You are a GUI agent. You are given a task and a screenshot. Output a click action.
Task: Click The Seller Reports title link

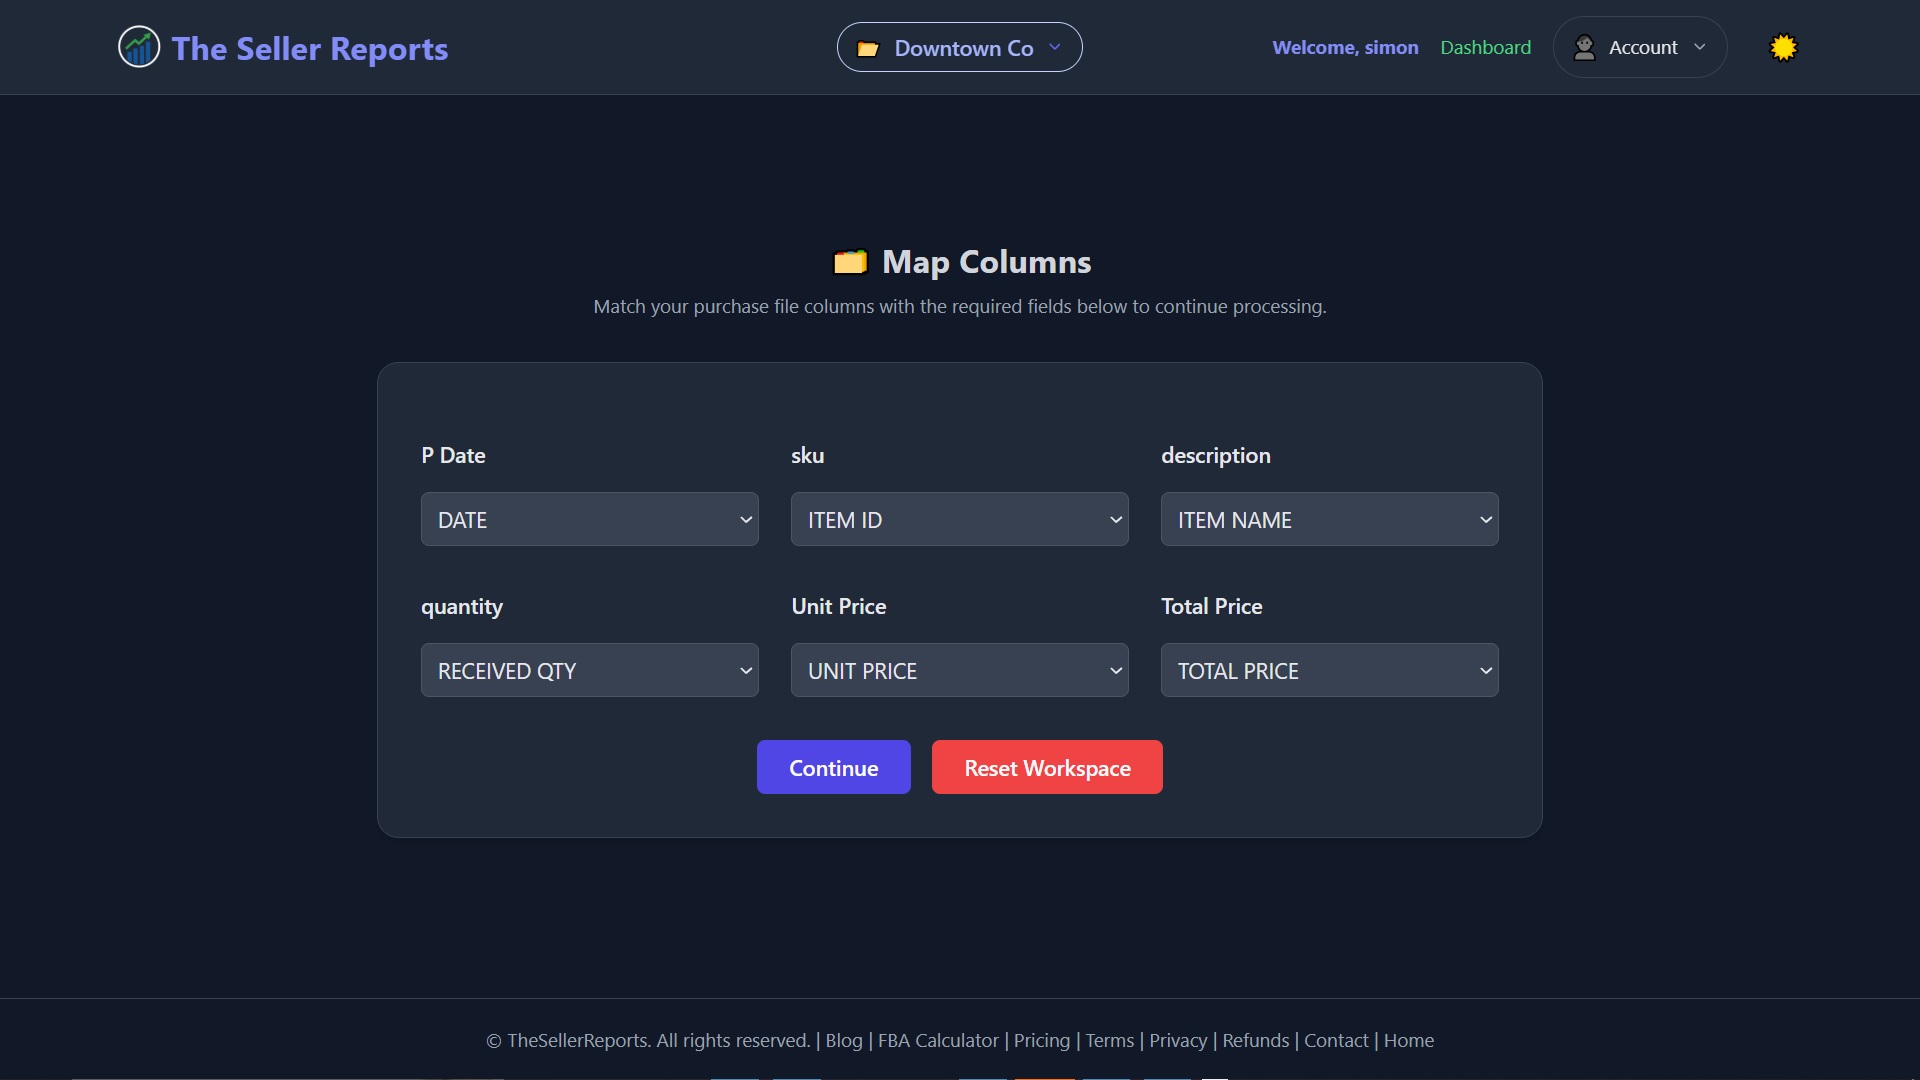point(310,48)
